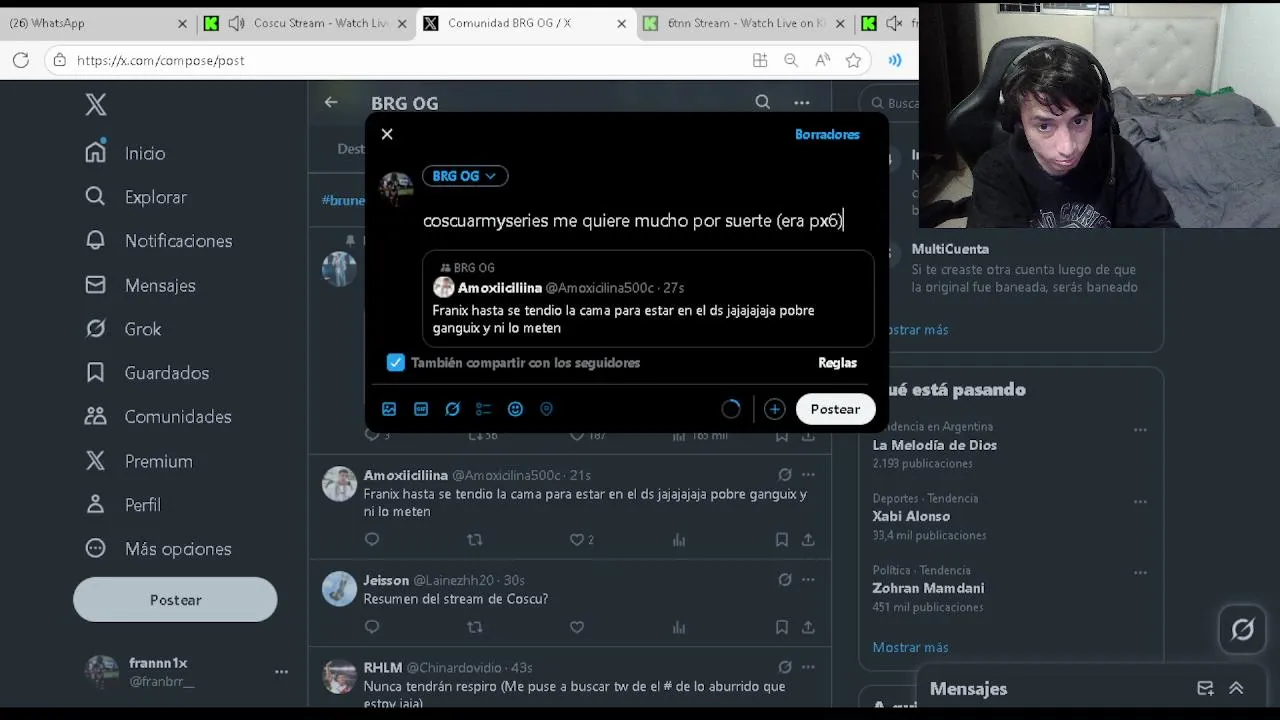This screenshot has width=1280, height=720.
Task: Open Jeisson's profile name
Action: (386, 580)
